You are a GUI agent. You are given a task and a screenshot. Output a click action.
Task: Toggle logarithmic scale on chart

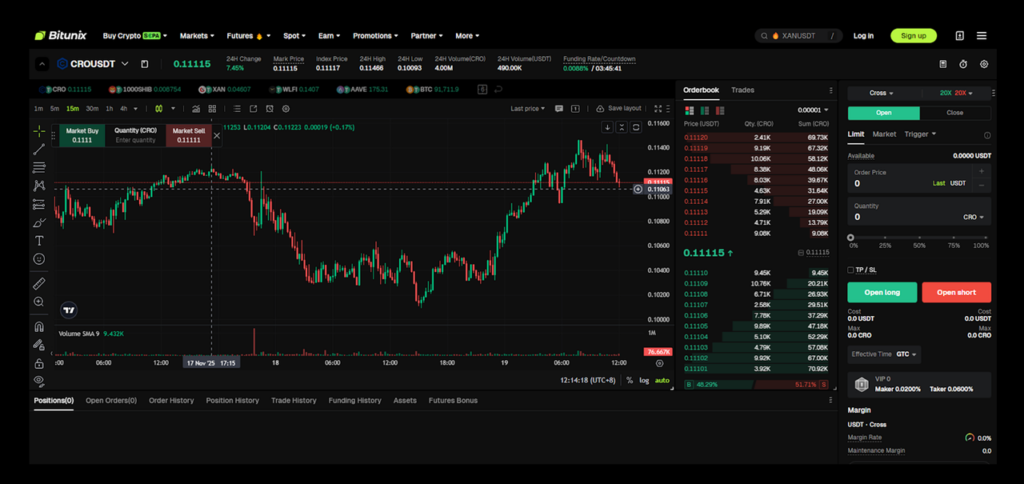tap(644, 380)
